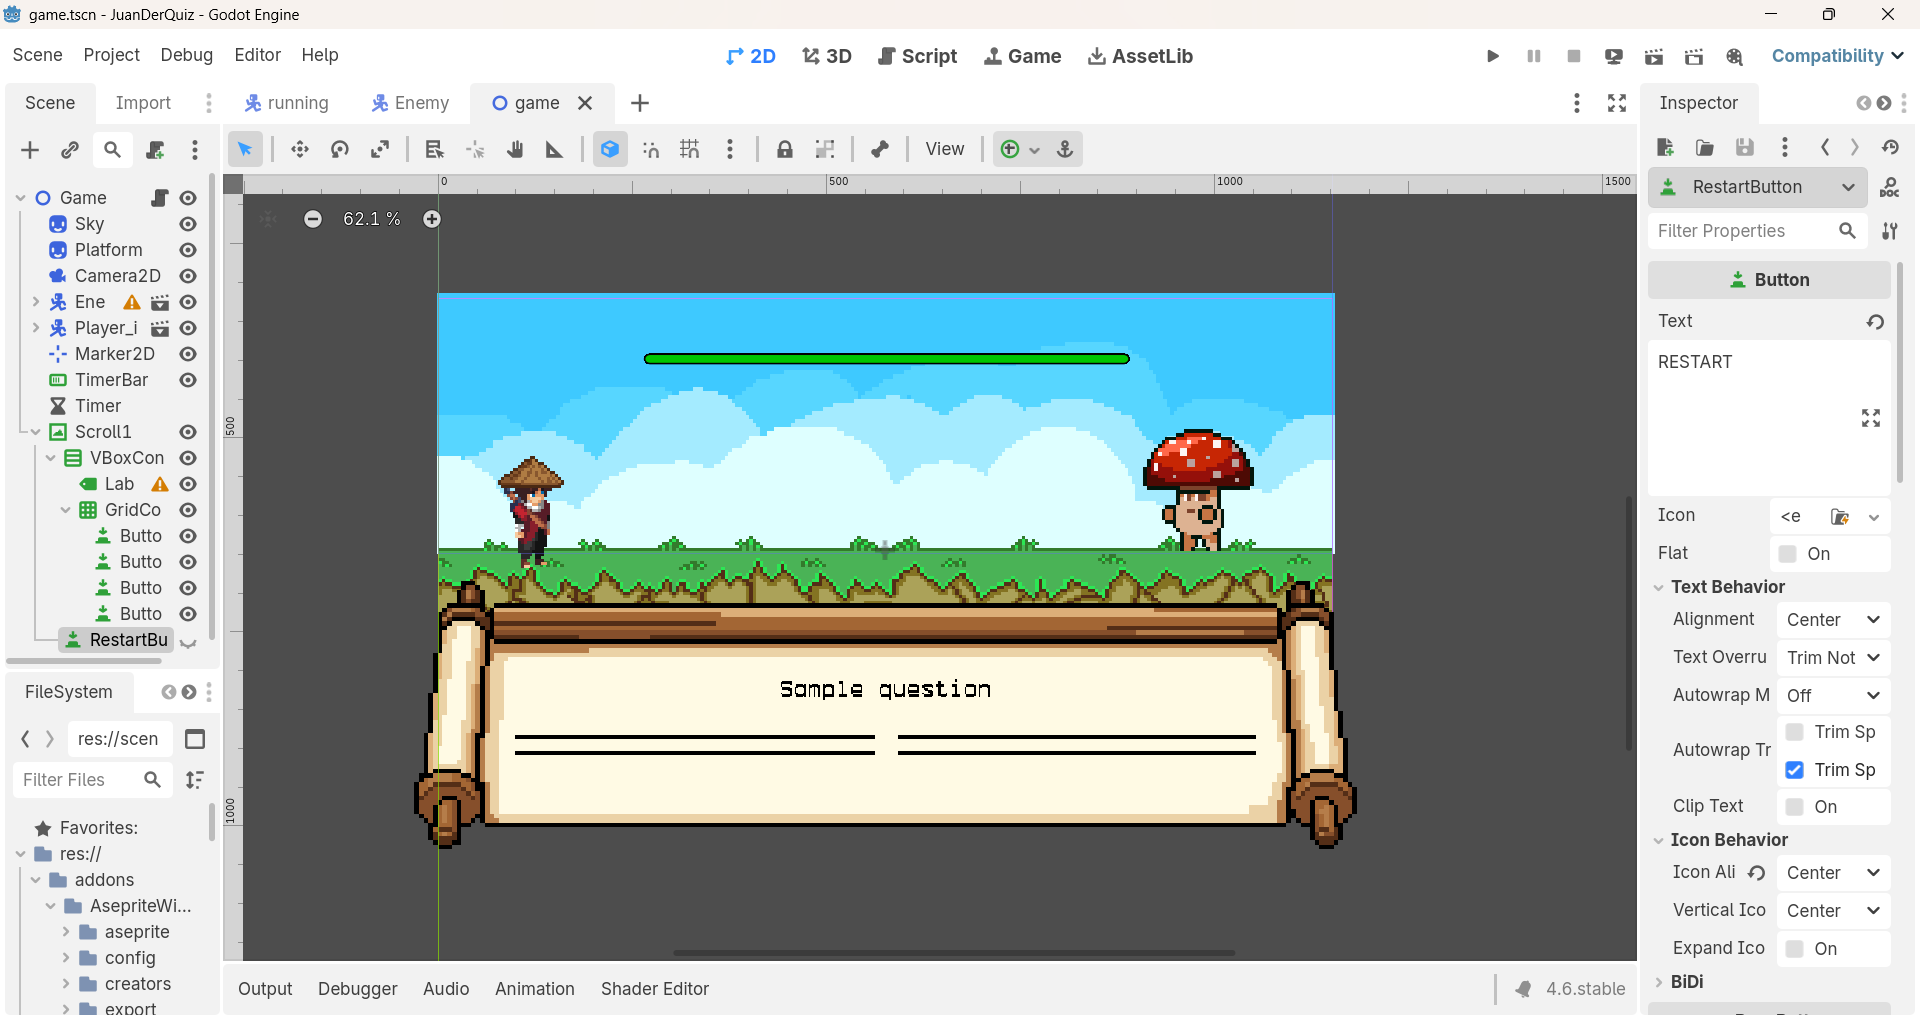Save resource in Inspector toolbar
Image resolution: width=1920 pixels, height=1020 pixels.
[x=1745, y=147]
